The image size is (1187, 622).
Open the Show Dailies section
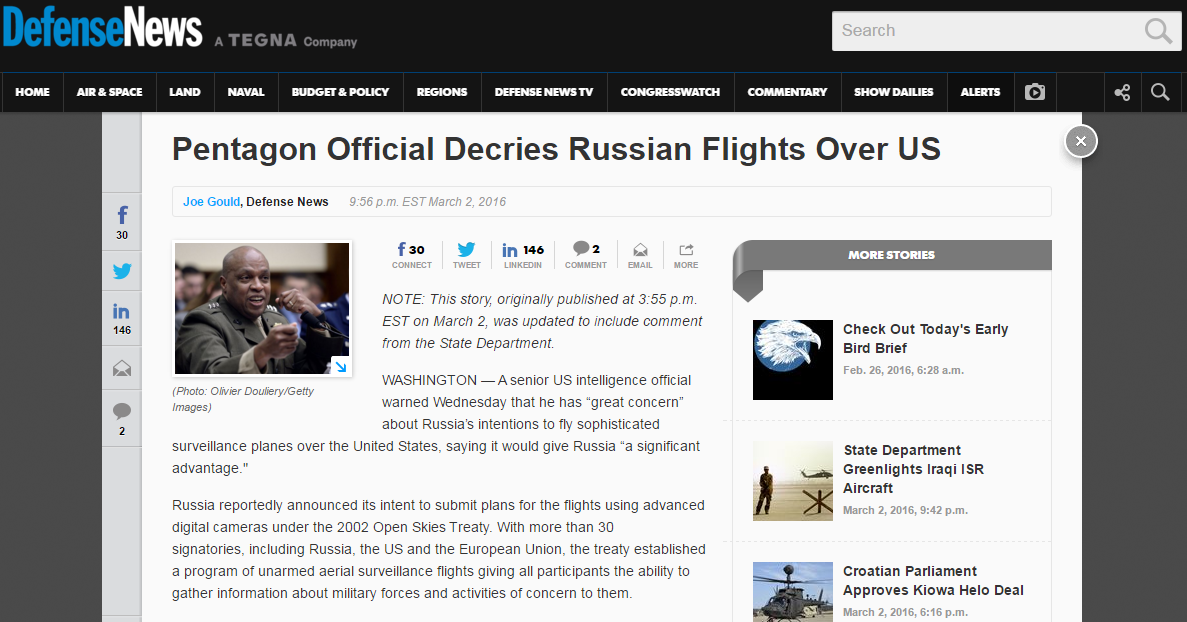(x=894, y=92)
